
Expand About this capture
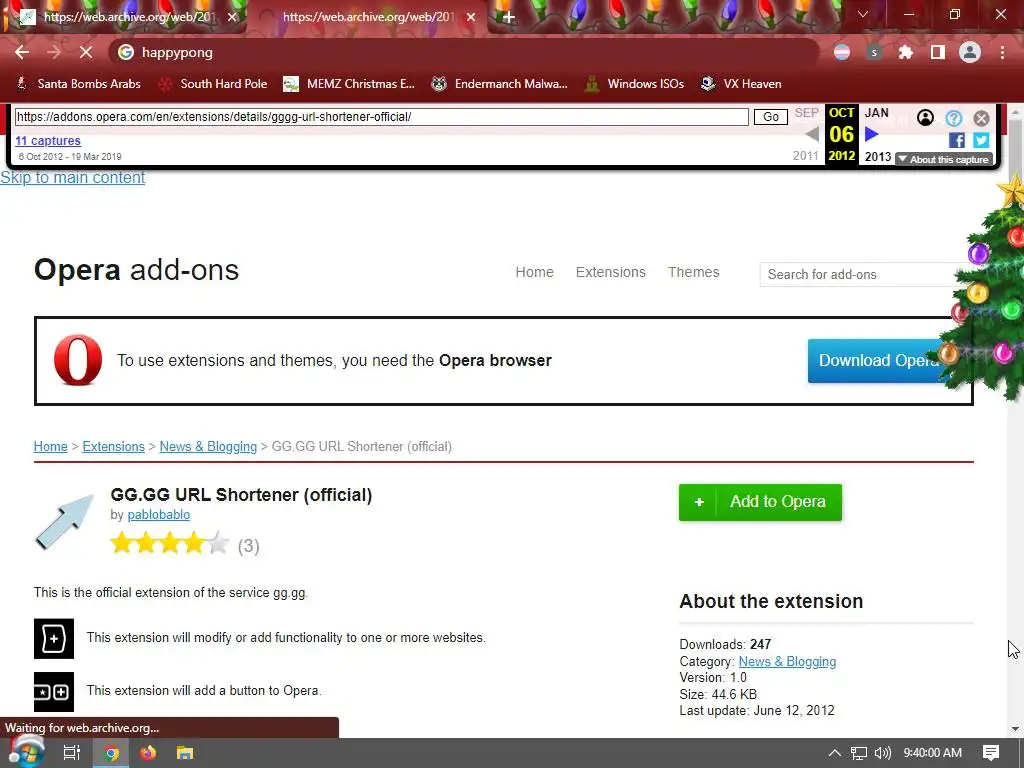pyautogui.click(x=944, y=159)
